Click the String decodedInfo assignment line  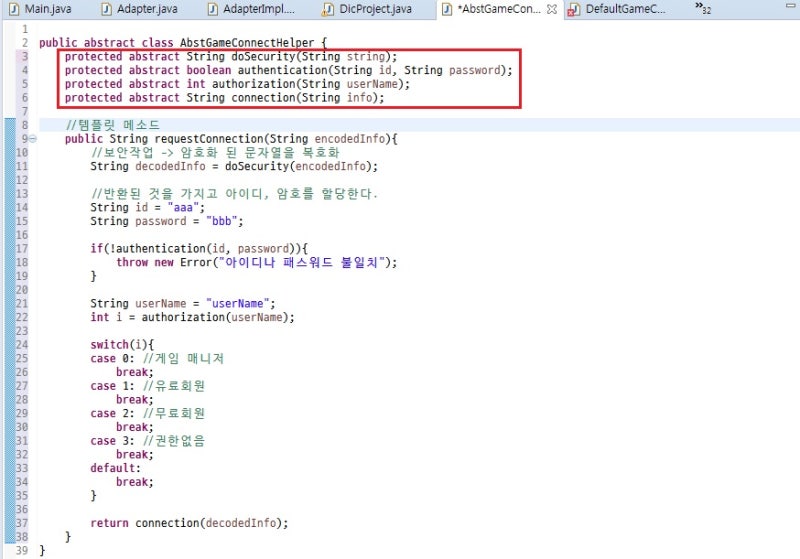[x=234, y=166]
